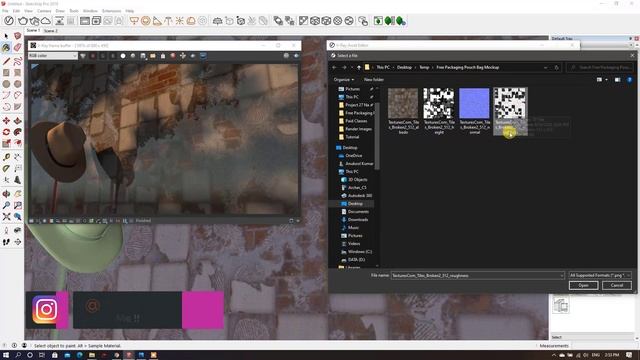Open the Window menu
The image size is (640, 360).
tap(90, 11)
